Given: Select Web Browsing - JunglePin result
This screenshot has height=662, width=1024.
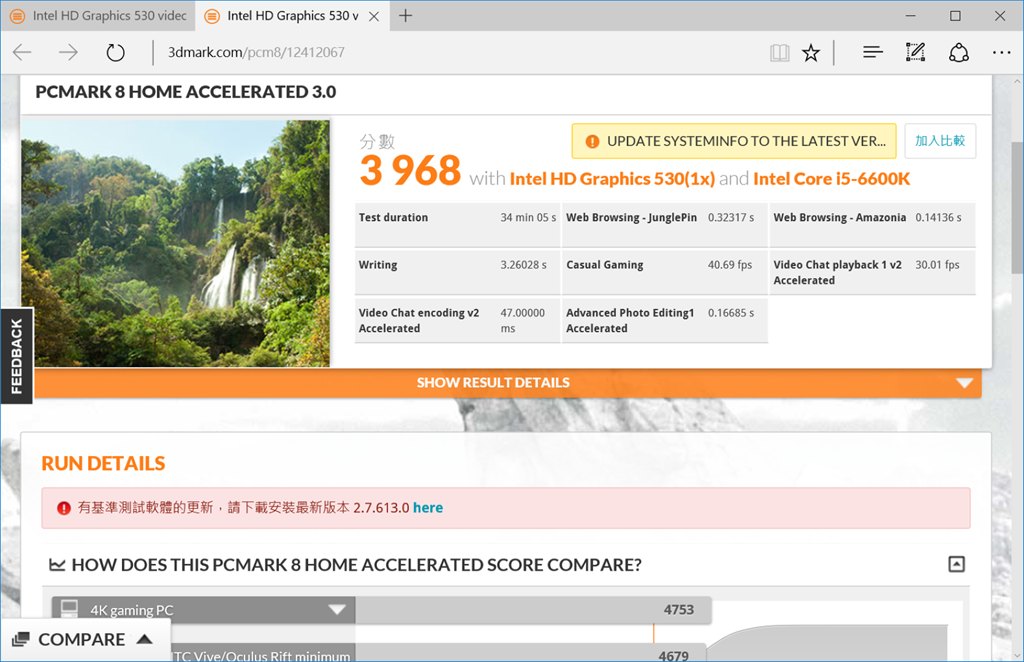Looking at the screenshot, I should coord(665,225).
